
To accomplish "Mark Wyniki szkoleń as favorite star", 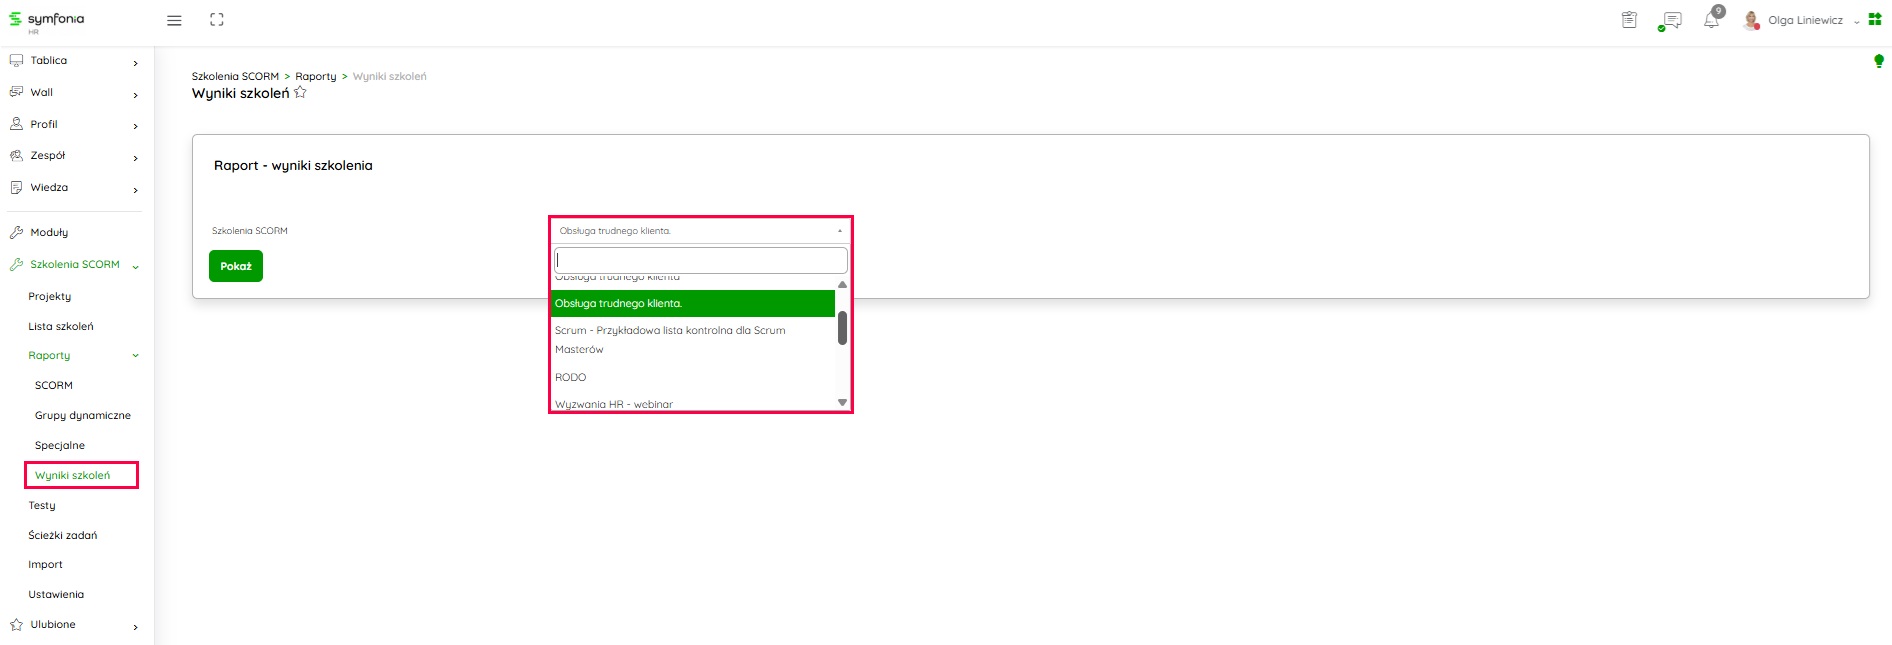I will [300, 93].
